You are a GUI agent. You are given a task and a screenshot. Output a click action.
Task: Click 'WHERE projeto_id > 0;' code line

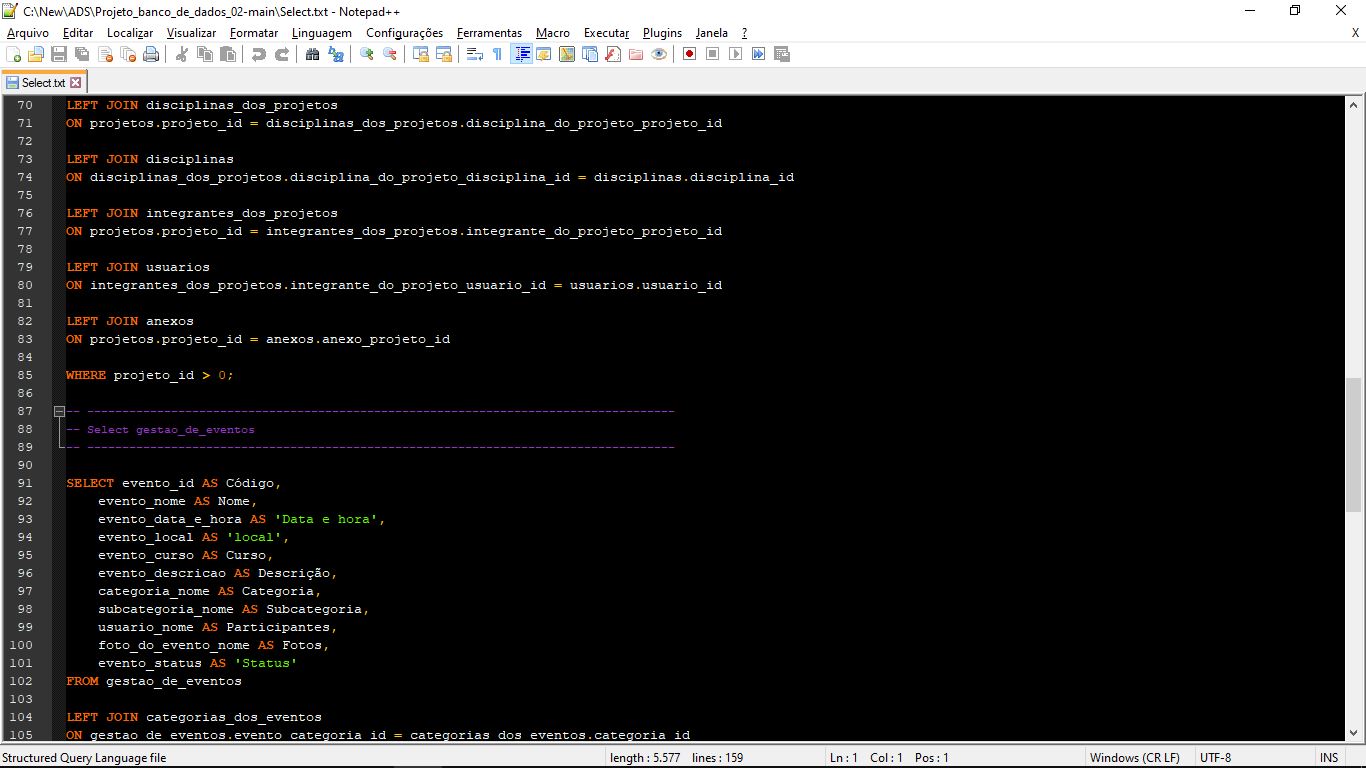pos(150,375)
